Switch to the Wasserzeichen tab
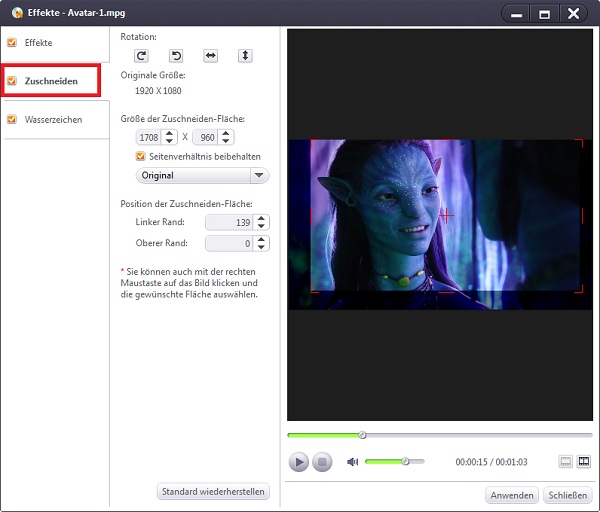 pyautogui.click(x=55, y=119)
